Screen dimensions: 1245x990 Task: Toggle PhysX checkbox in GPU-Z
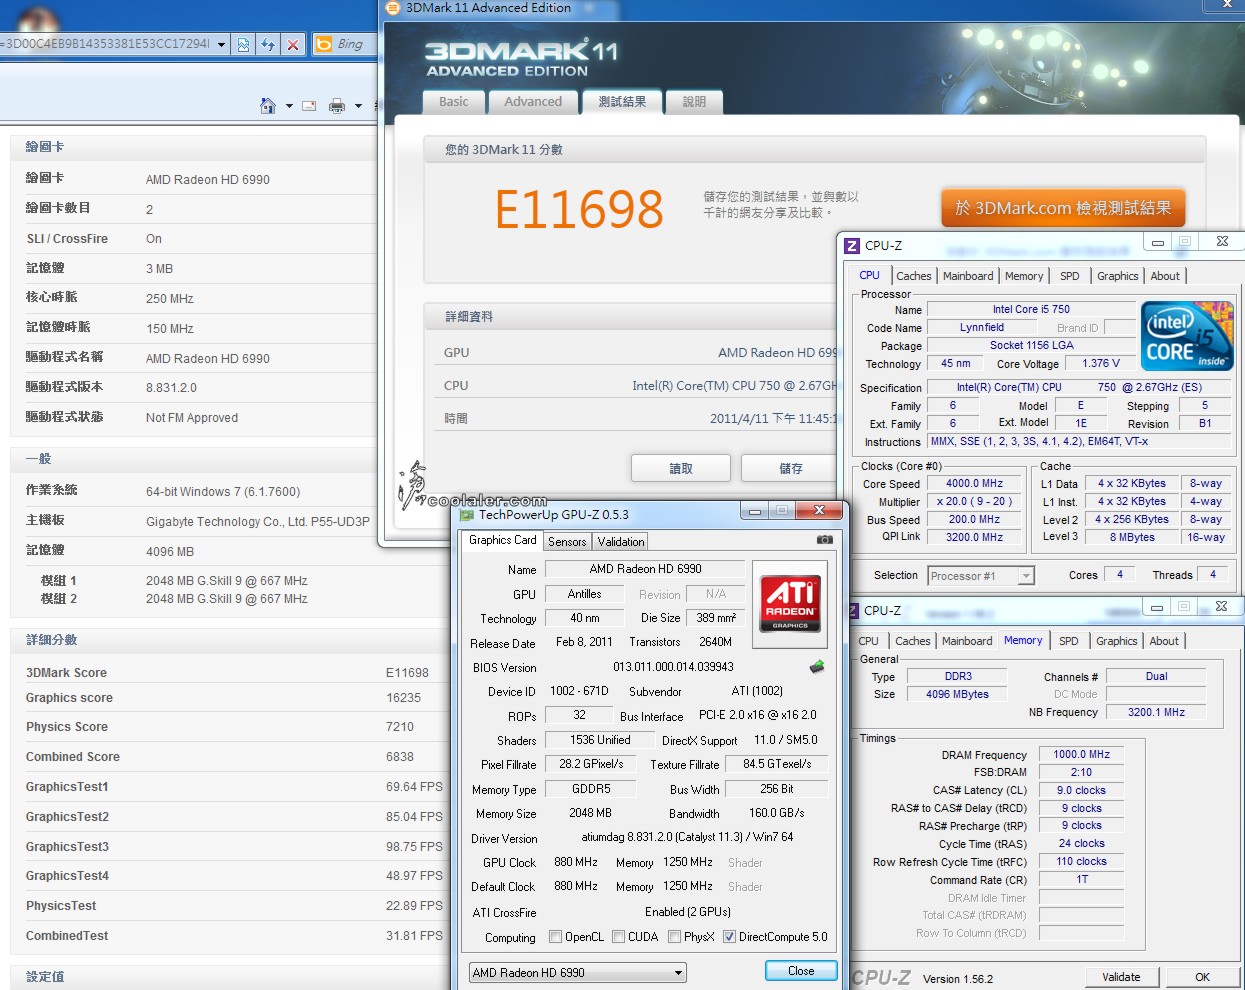tap(675, 937)
